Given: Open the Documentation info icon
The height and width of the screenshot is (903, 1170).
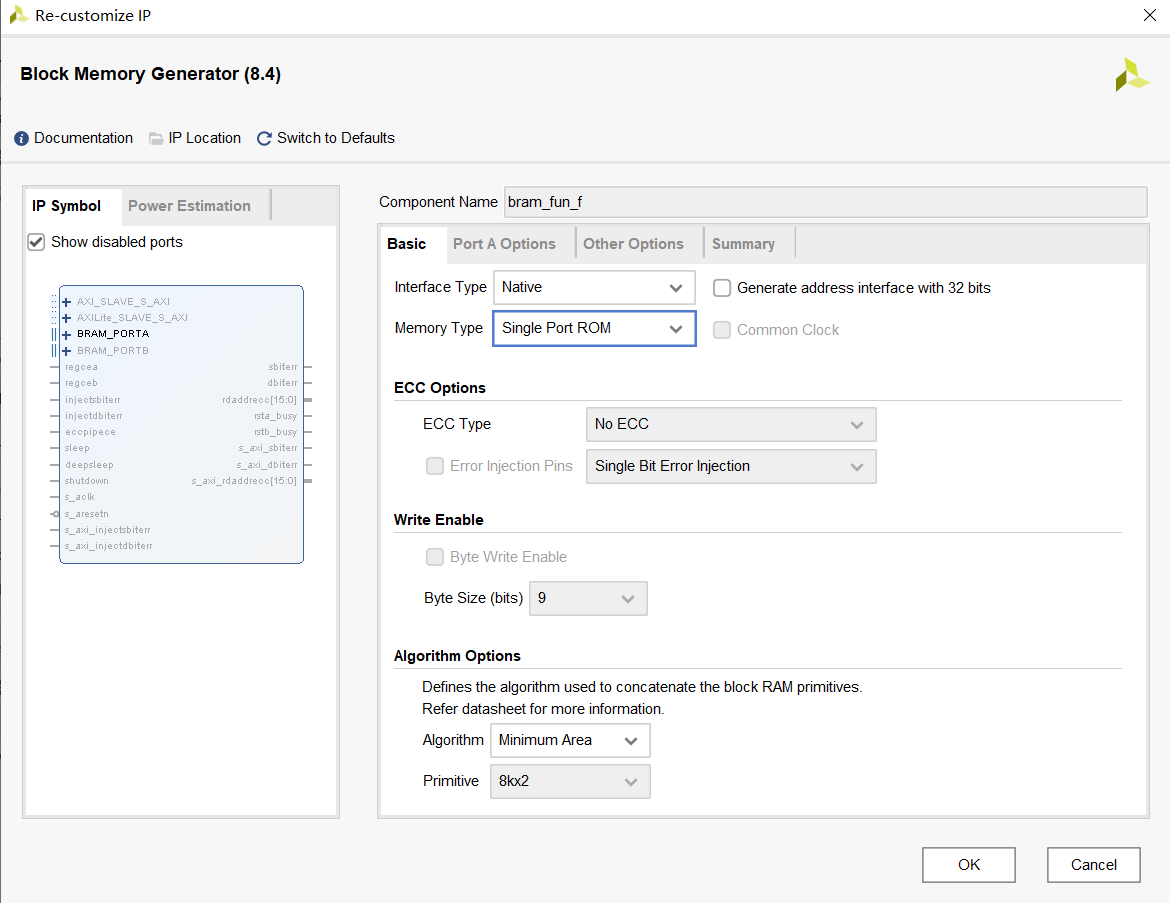Looking at the screenshot, I should point(22,138).
